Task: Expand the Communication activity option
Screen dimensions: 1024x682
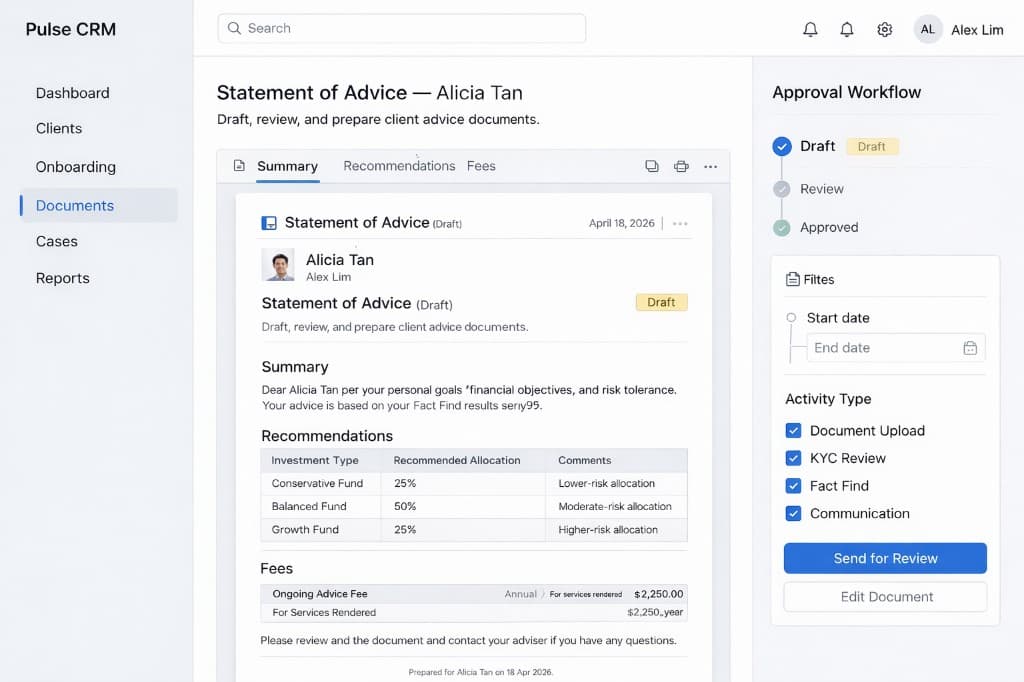Action: [x=793, y=513]
